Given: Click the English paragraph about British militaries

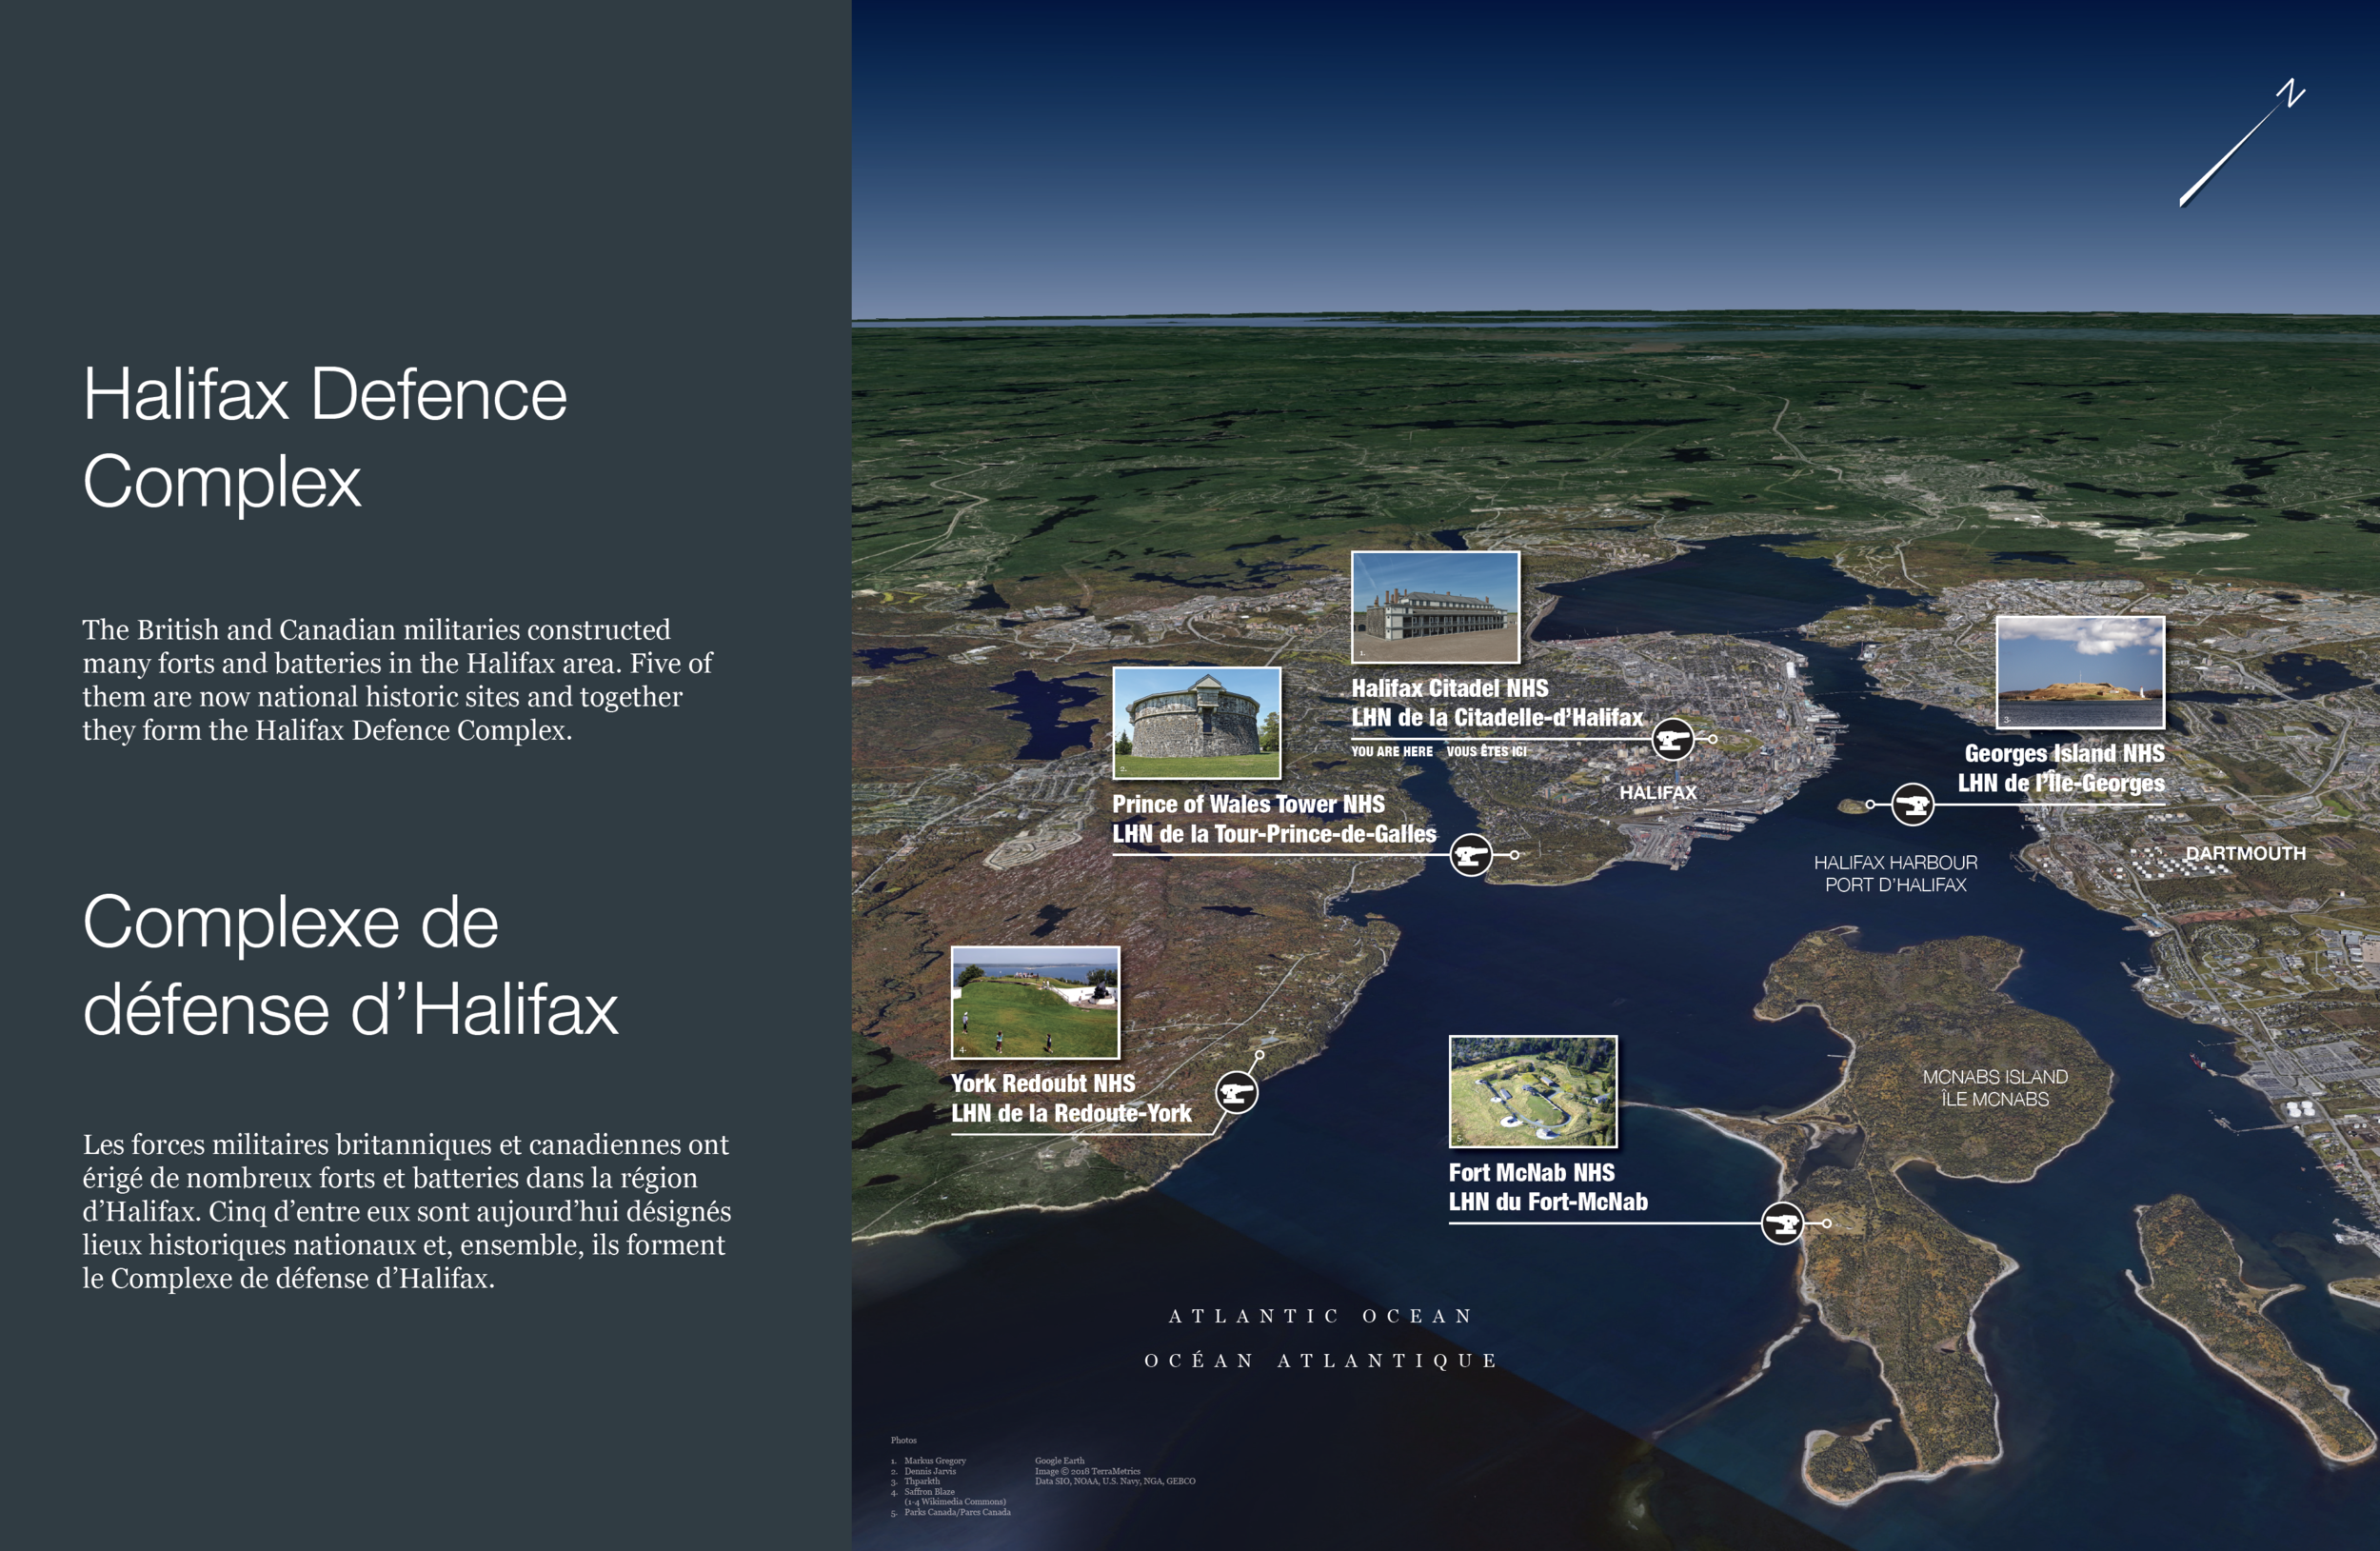Looking at the screenshot, I should (397, 680).
